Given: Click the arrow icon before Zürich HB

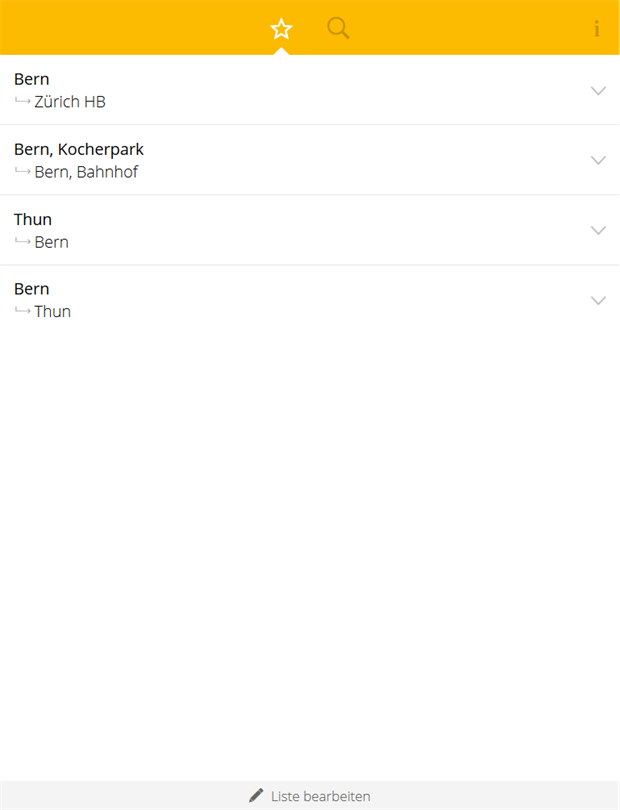Looking at the screenshot, I should pos(23,101).
